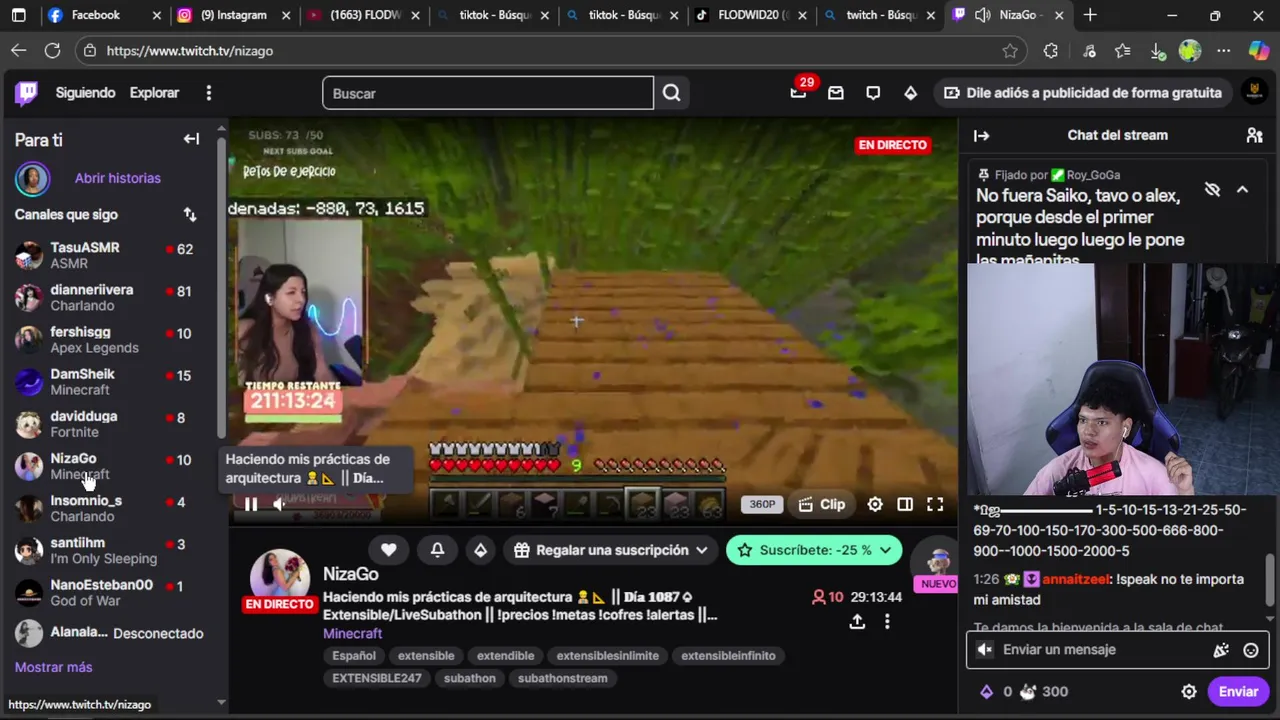Image resolution: width=1280 pixels, height=720 pixels.
Task: Open the browser extensions puzzle icon
Action: (1050, 51)
